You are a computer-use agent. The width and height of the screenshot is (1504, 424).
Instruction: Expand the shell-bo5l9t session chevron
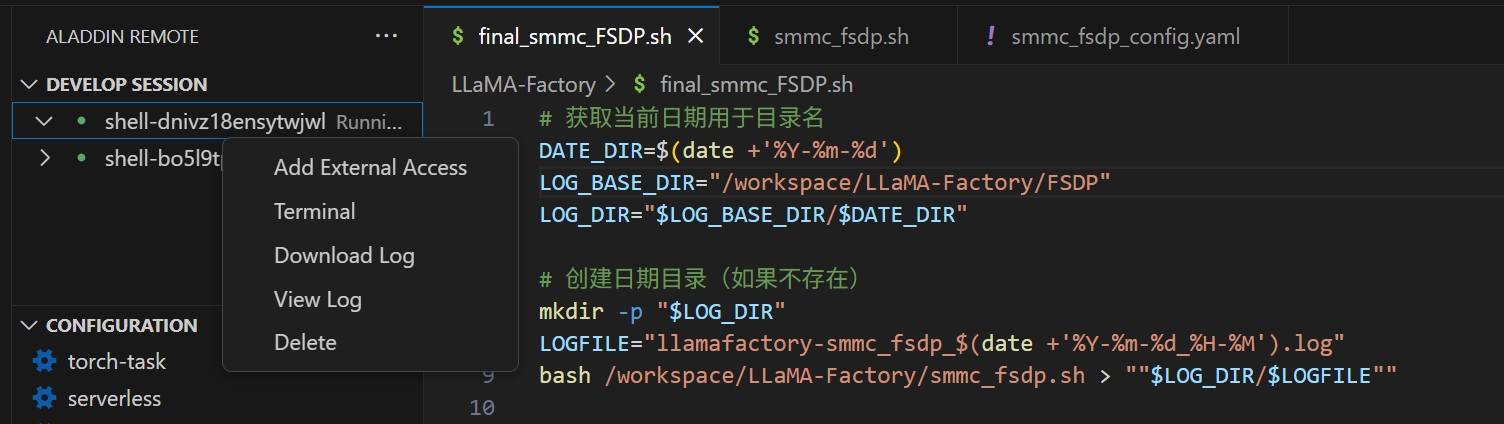click(x=43, y=158)
